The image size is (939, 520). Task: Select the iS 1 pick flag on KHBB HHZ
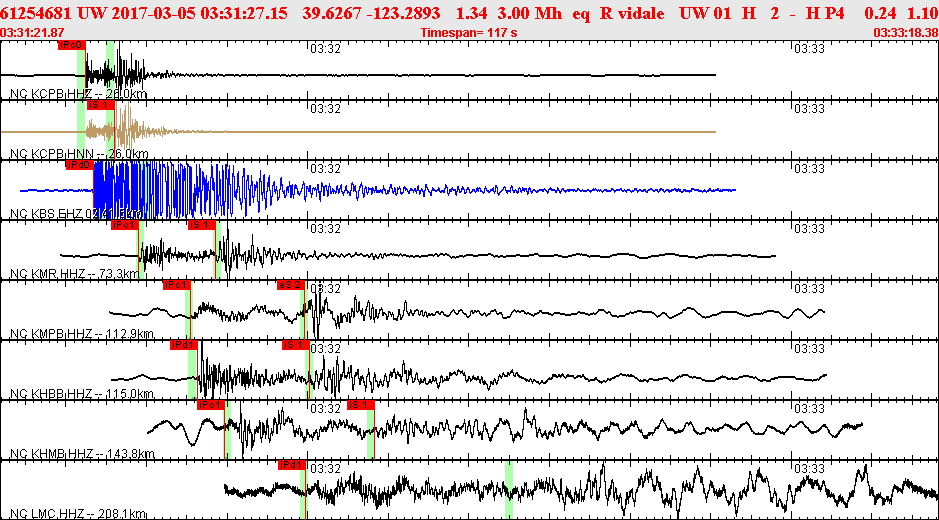point(296,344)
